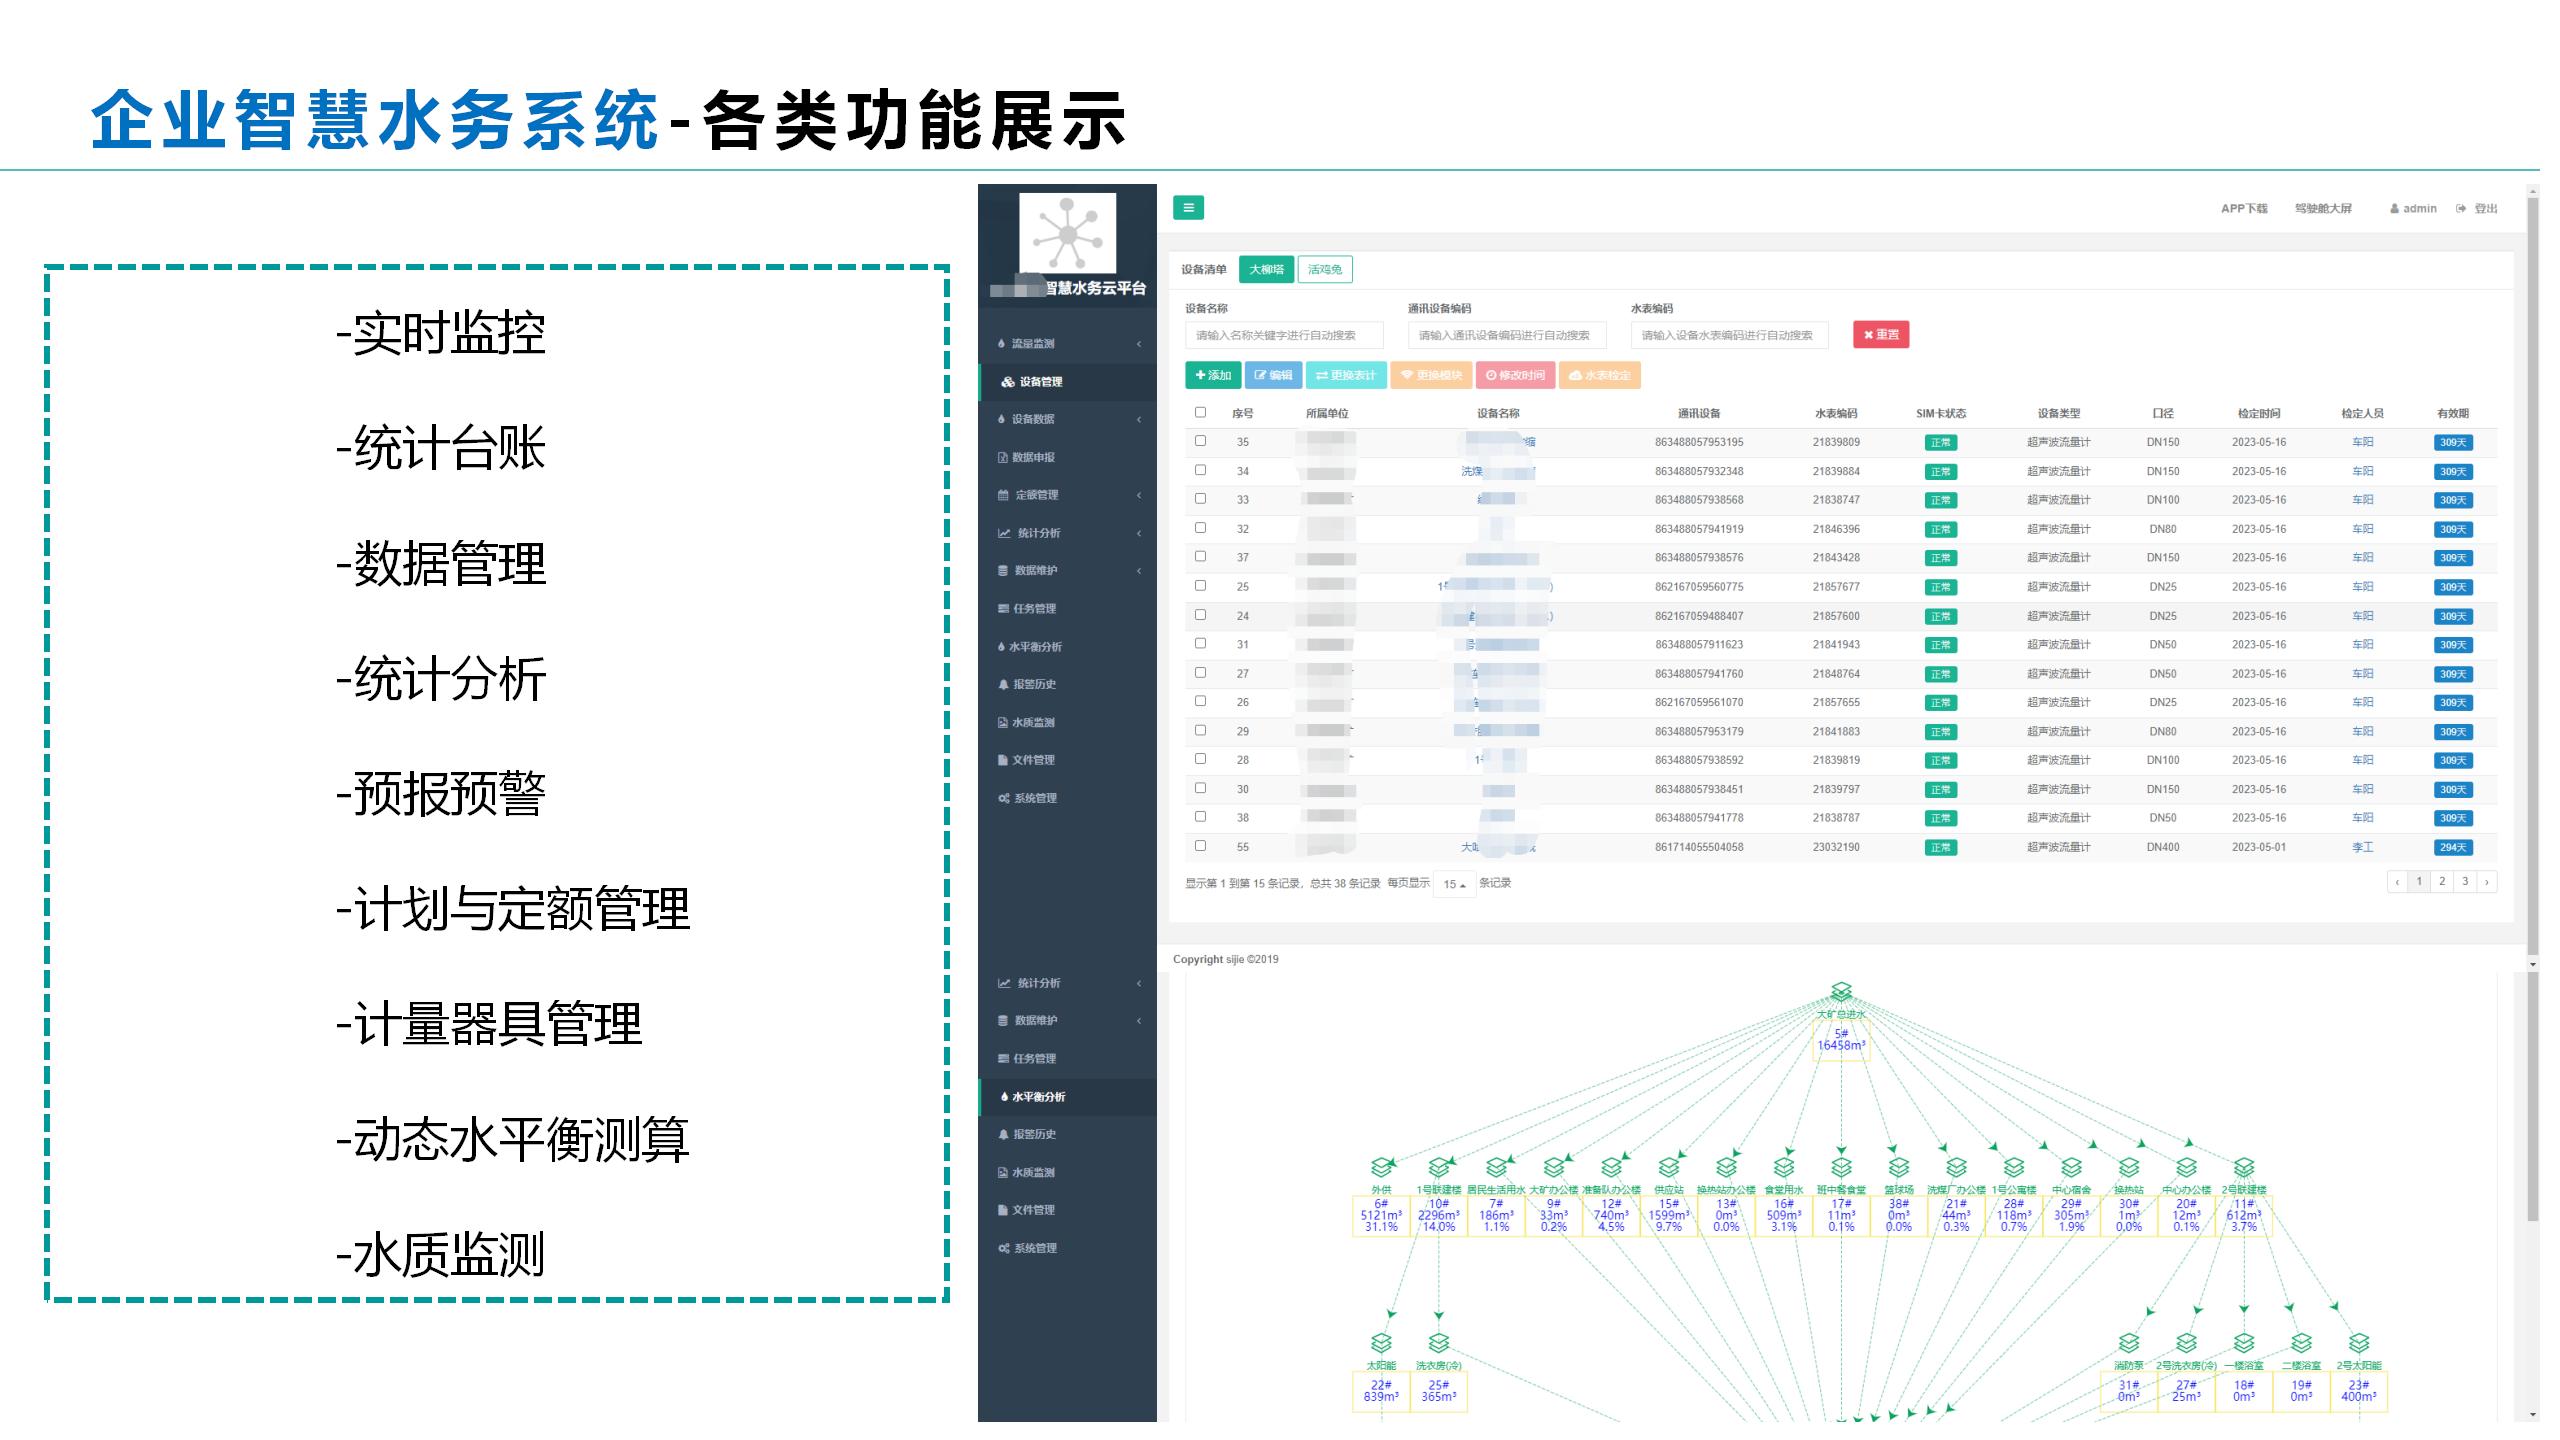The height and width of the screenshot is (1440, 2560).
Task: Click the 编辑 pencil edit button
Action: click(x=1273, y=375)
